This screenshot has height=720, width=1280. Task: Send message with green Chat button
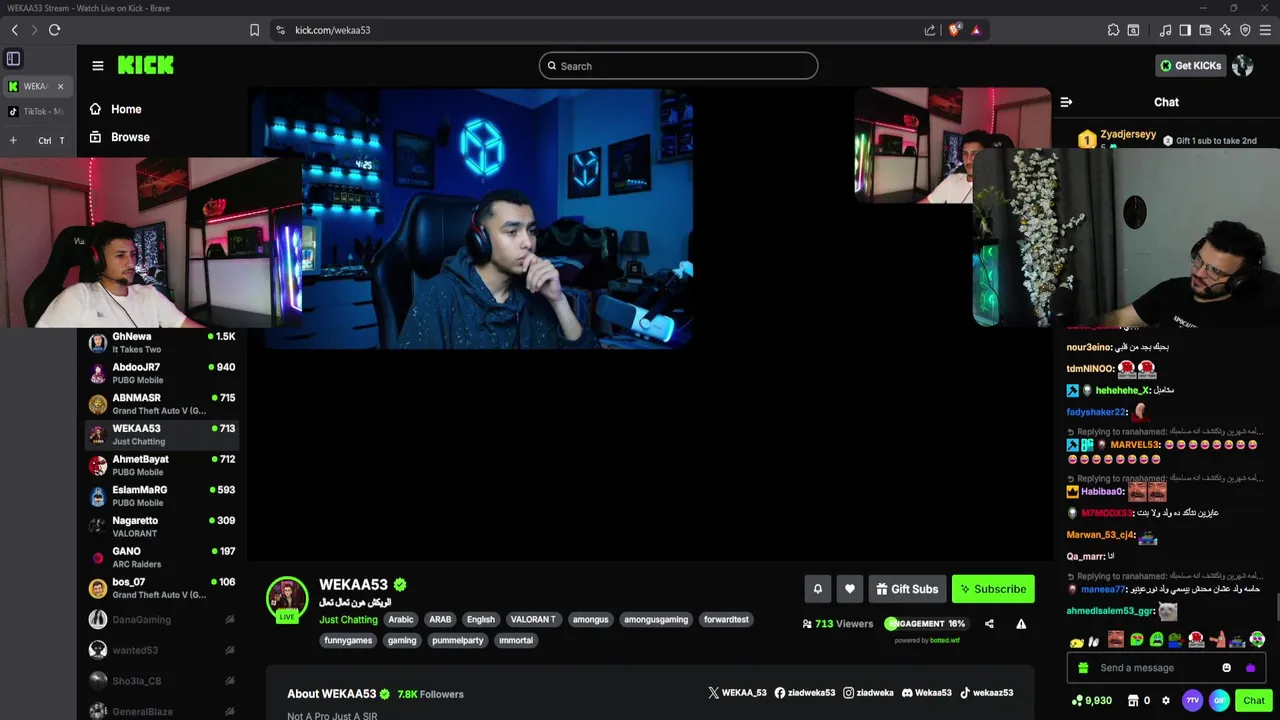point(1254,701)
